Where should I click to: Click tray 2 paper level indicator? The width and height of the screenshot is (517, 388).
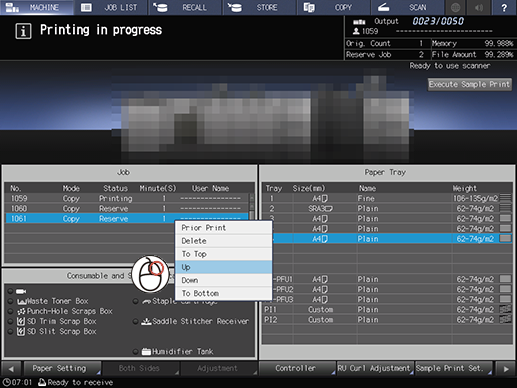(505, 208)
